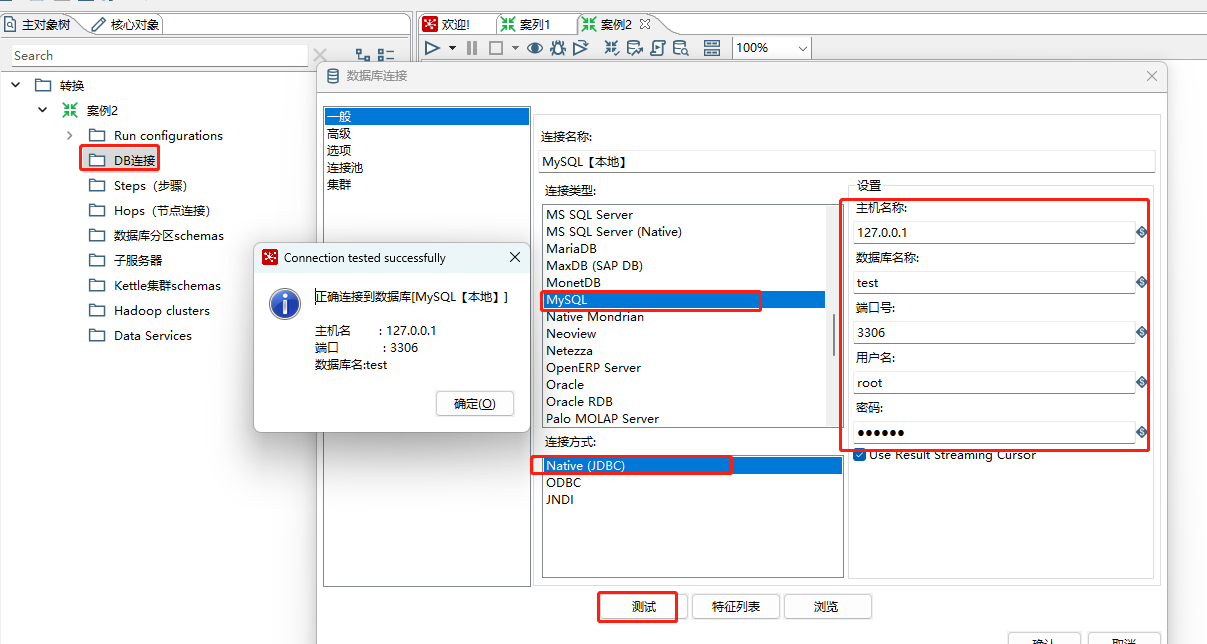This screenshot has height=644, width=1207.
Task: Focus the Search field in object tree
Action: pyautogui.click(x=158, y=56)
